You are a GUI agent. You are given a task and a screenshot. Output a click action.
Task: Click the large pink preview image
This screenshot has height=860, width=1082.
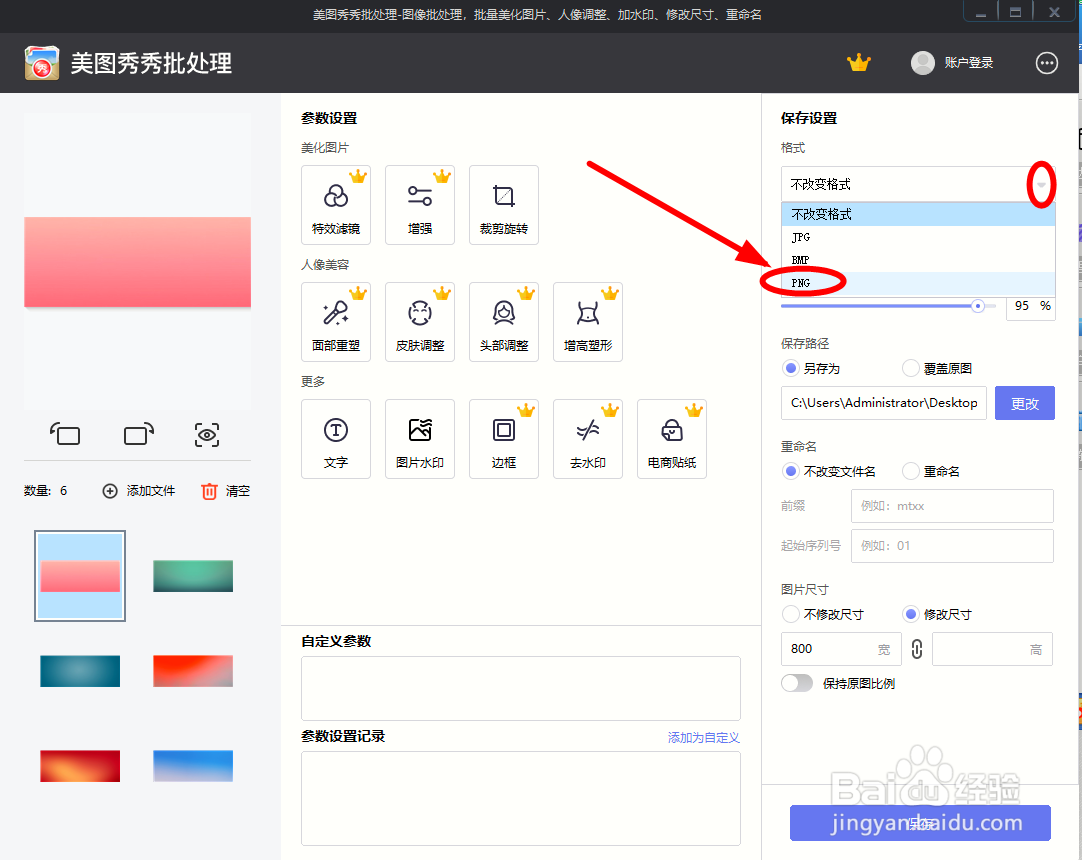point(137,262)
